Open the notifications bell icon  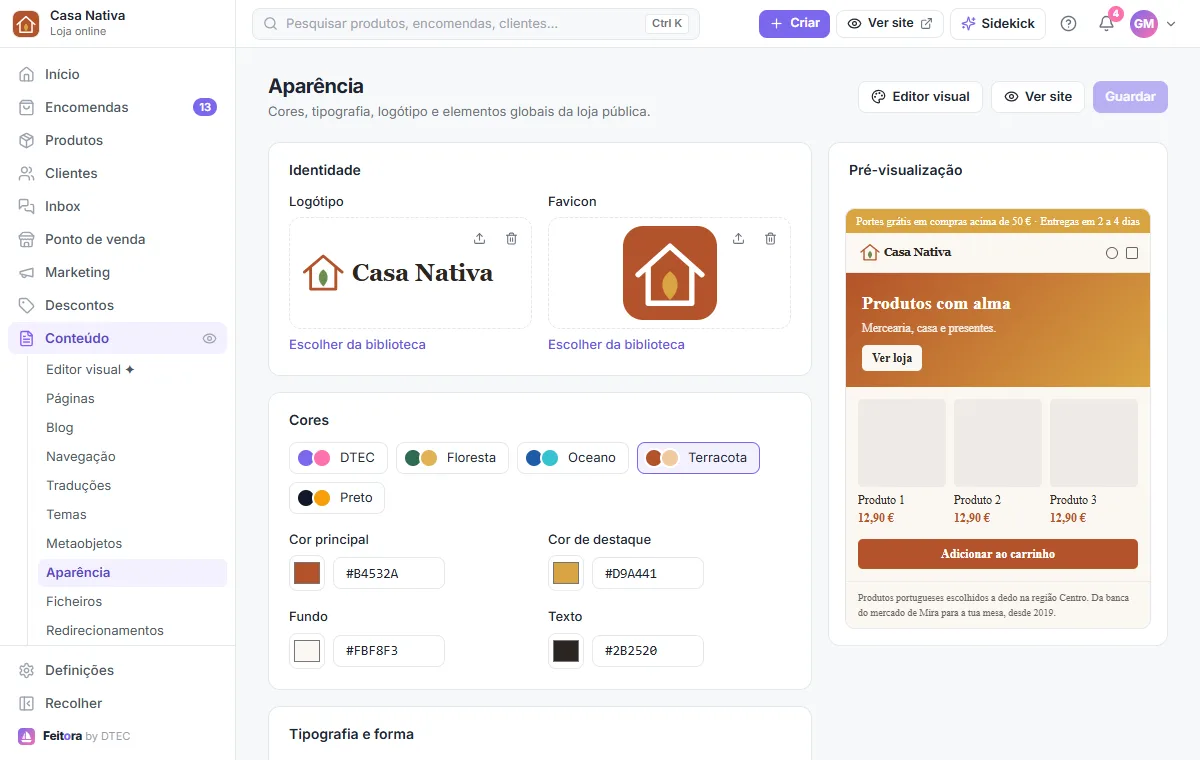(x=1106, y=24)
